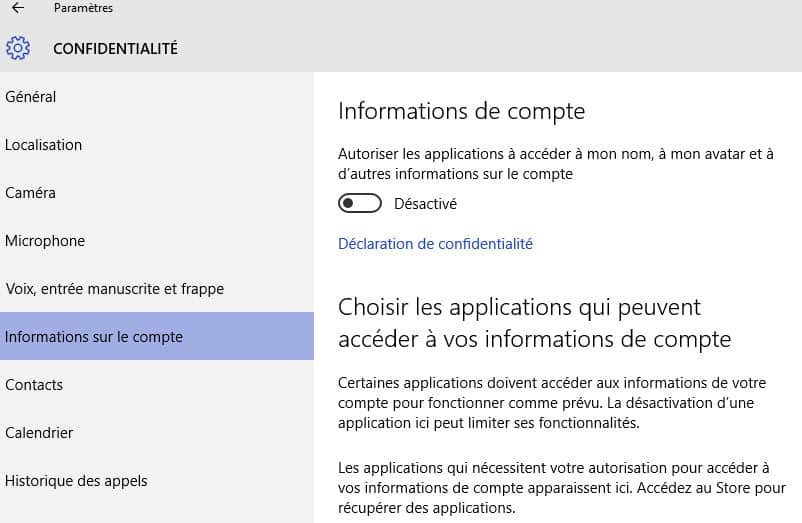
Task: Click the back arrow icon
Action: pos(18,8)
